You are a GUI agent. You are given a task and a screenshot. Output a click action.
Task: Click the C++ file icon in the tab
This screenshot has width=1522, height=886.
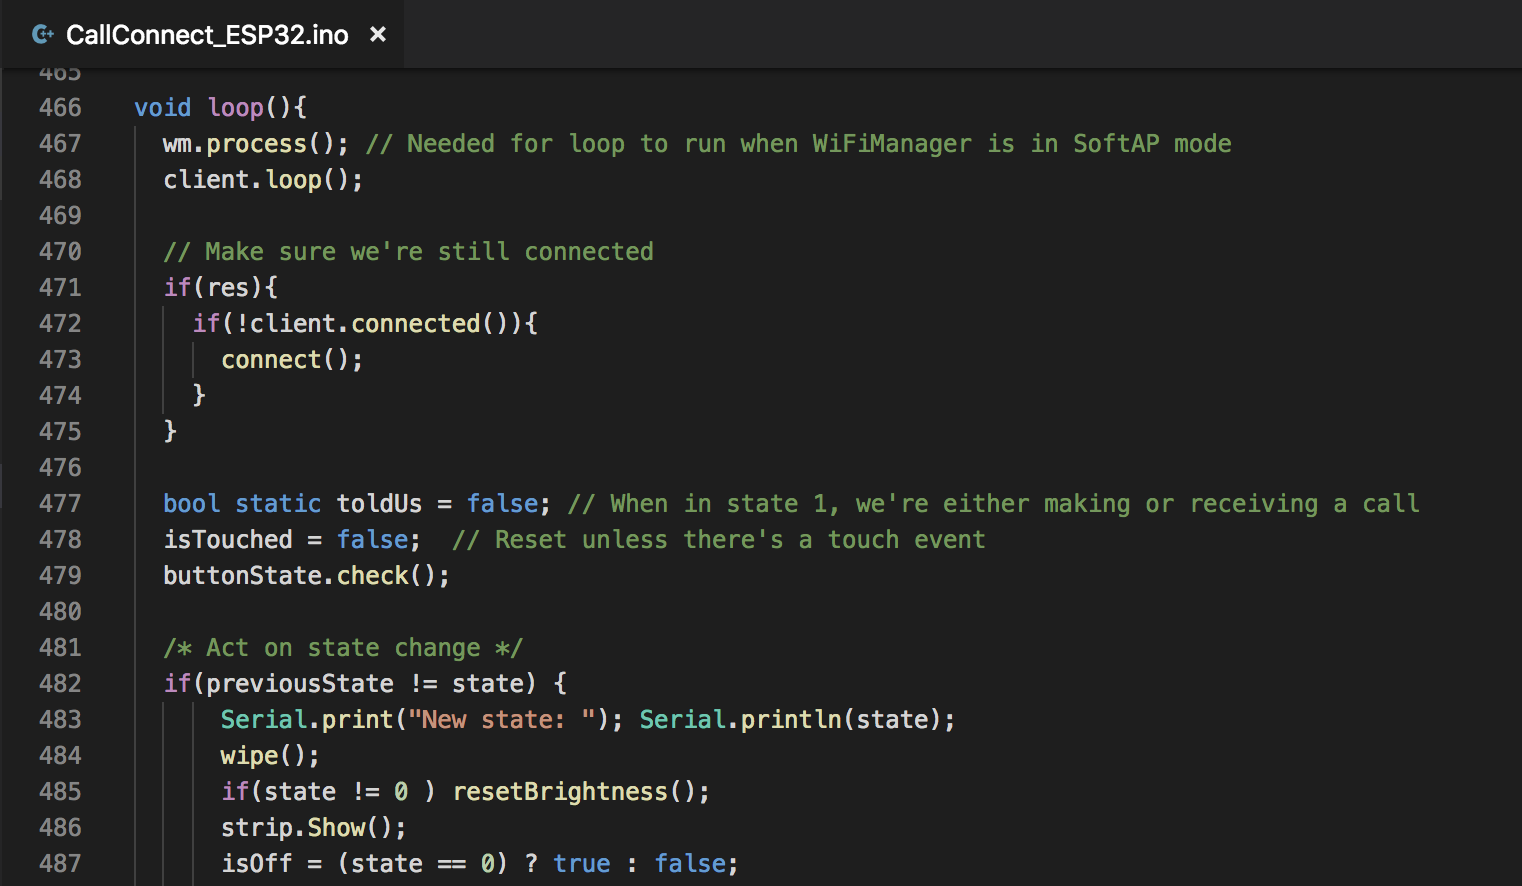point(43,35)
